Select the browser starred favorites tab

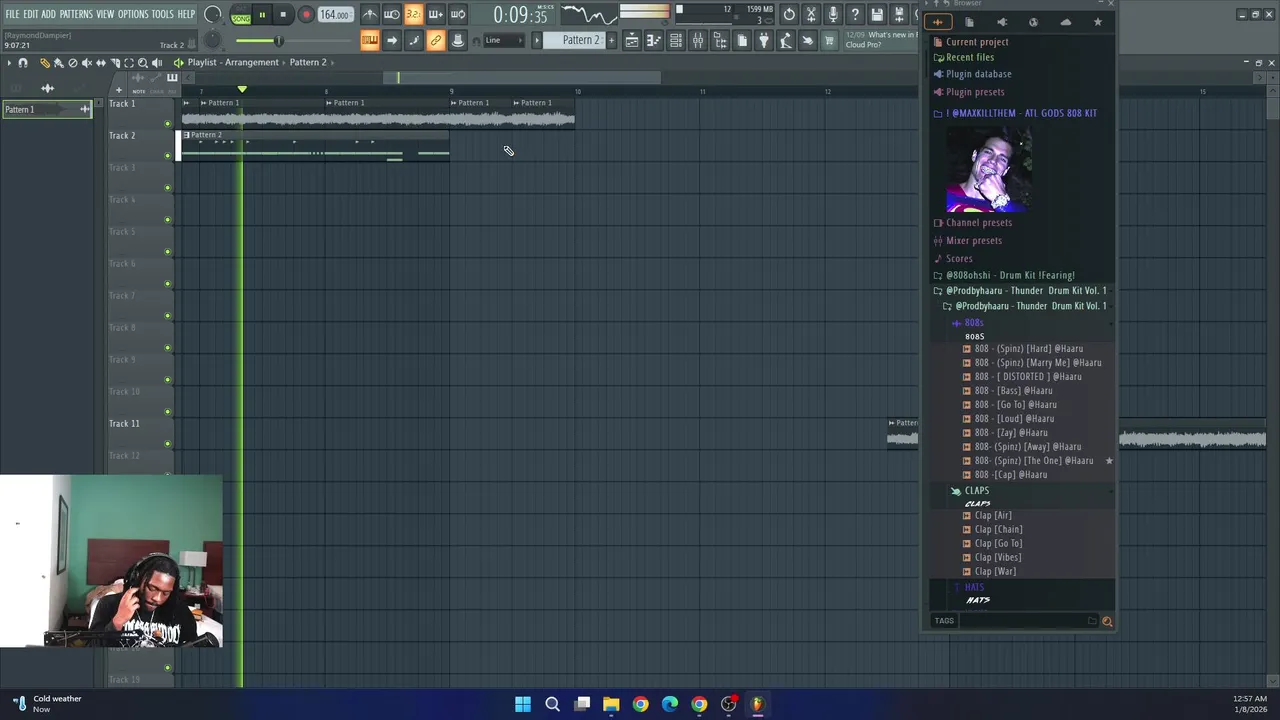click(x=1097, y=22)
